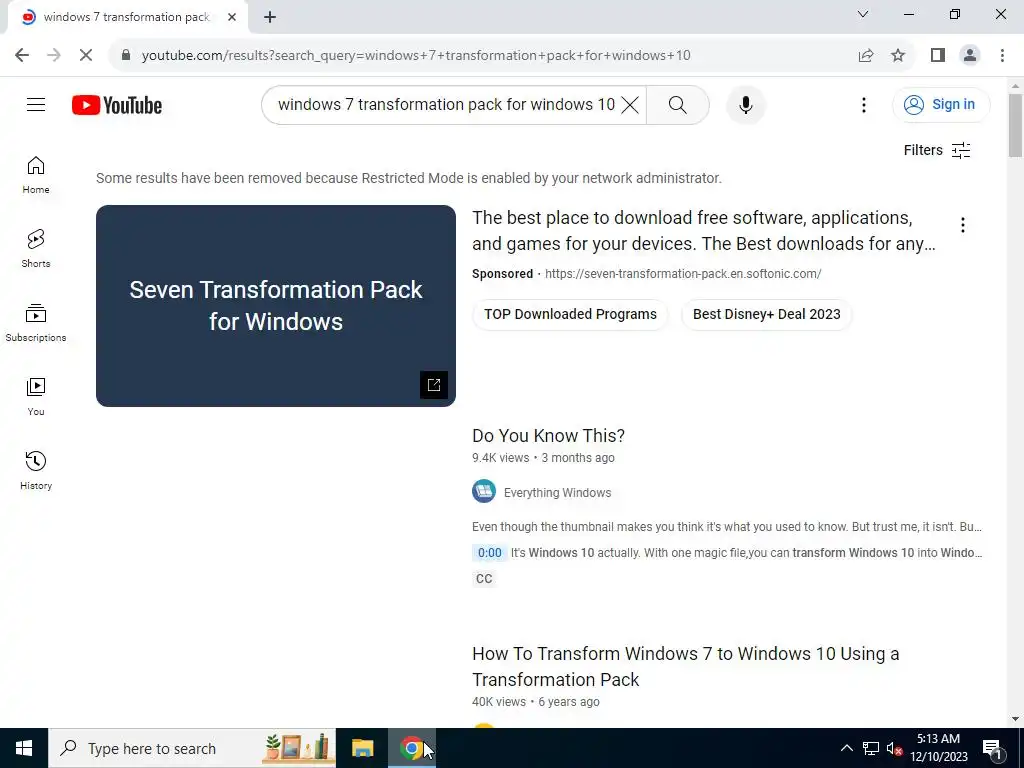Open Subscriptions in the sidebar

coord(36,323)
